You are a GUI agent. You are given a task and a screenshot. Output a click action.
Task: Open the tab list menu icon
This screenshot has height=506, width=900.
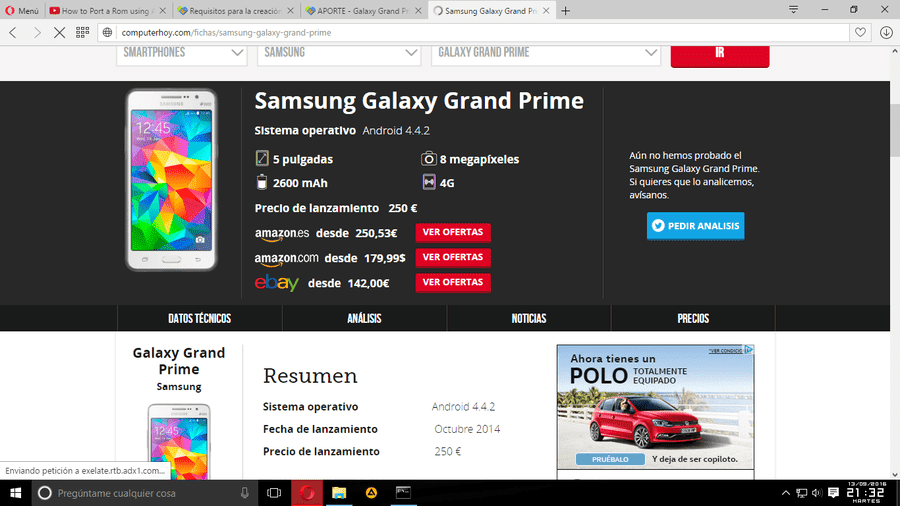tap(793, 10)
